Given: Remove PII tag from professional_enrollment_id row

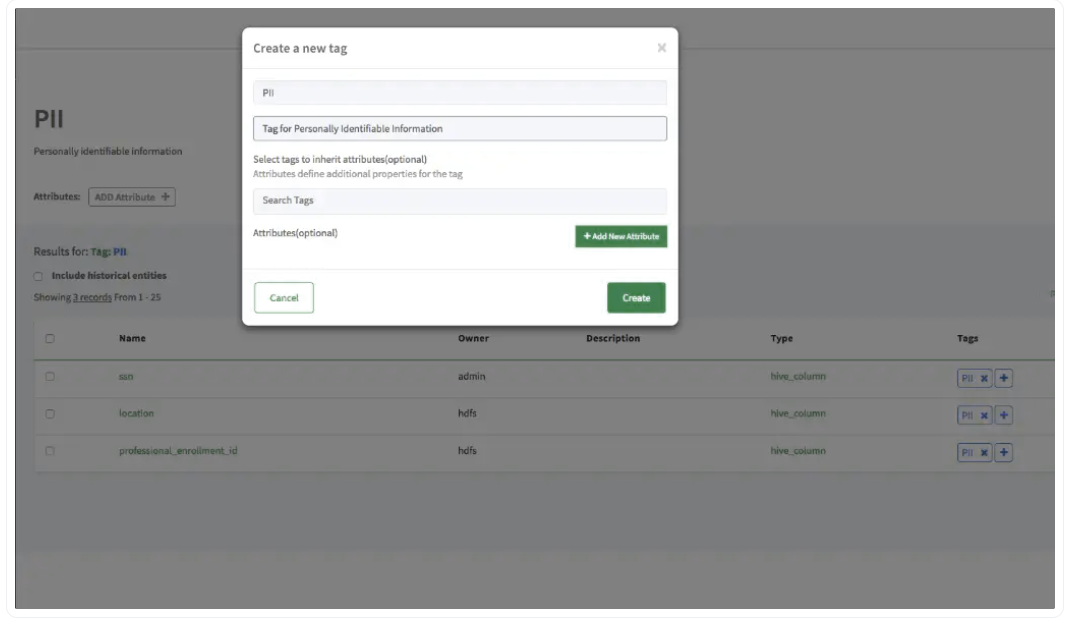Looking at the screenshot, I should pyautogui.click(x=984, y=452).
